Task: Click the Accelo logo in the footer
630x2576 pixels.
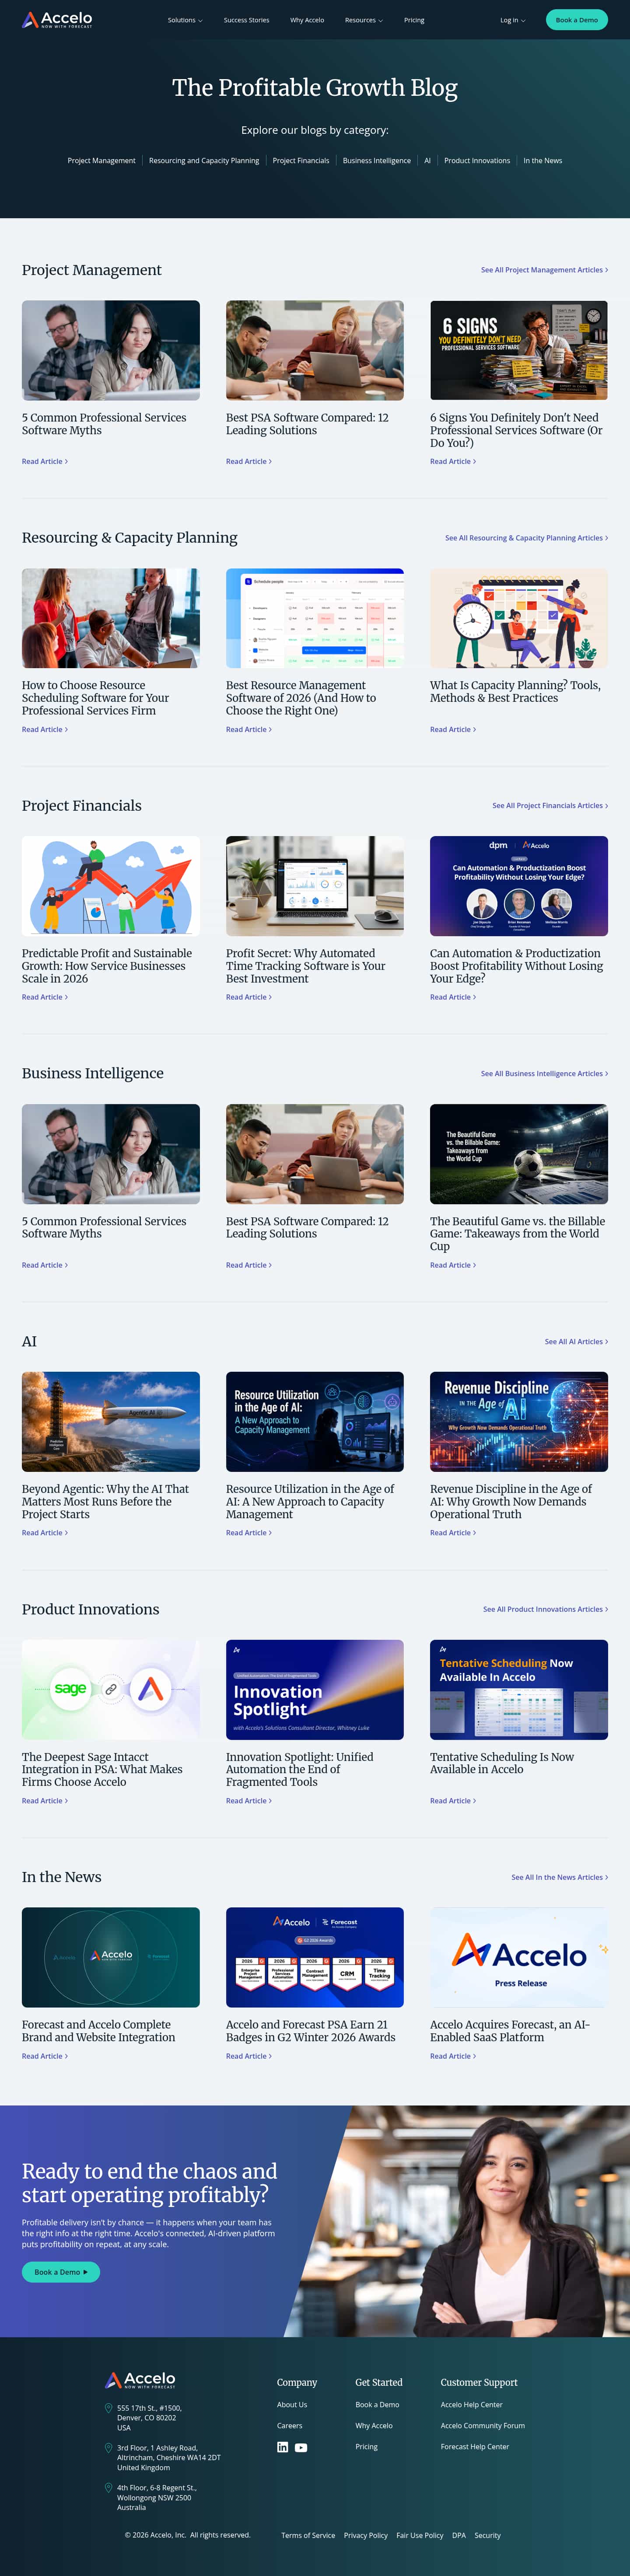Action: point(140,2380)
